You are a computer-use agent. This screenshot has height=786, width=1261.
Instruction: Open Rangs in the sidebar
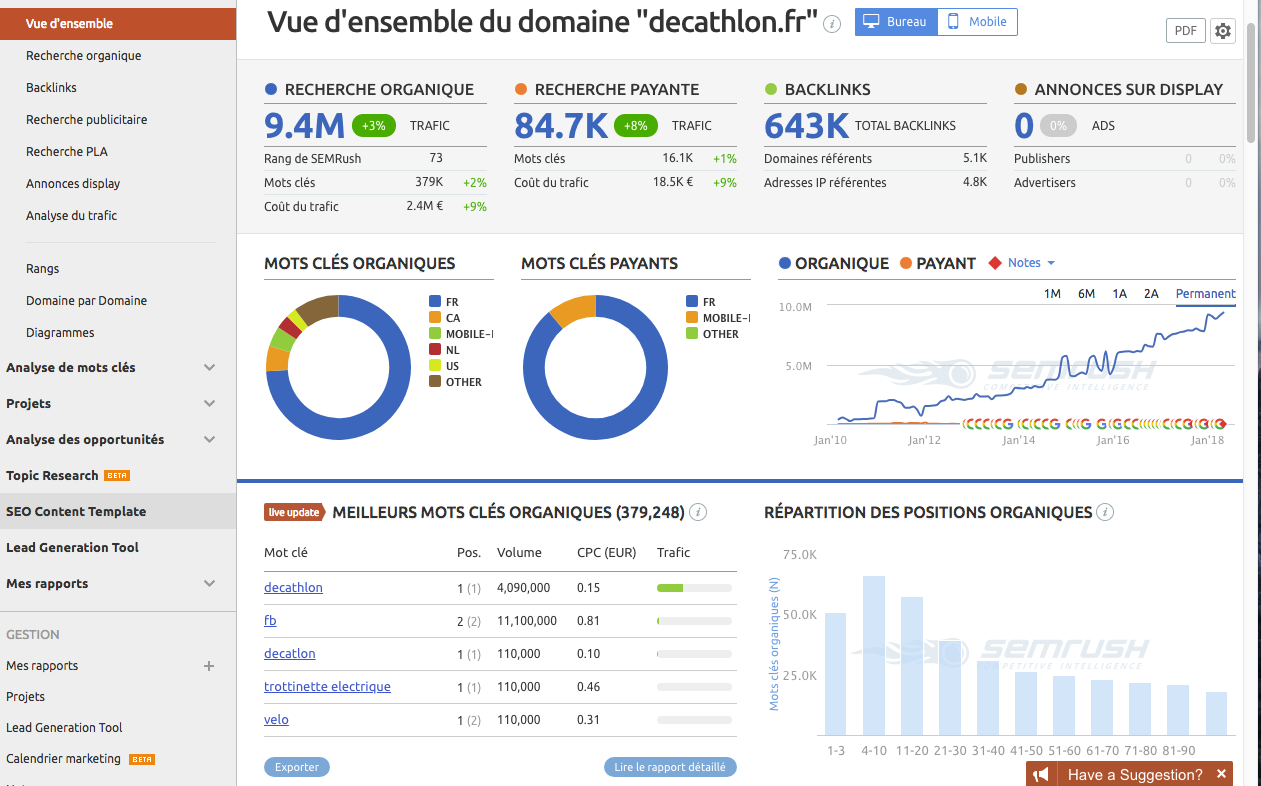(x=43, y=269)
